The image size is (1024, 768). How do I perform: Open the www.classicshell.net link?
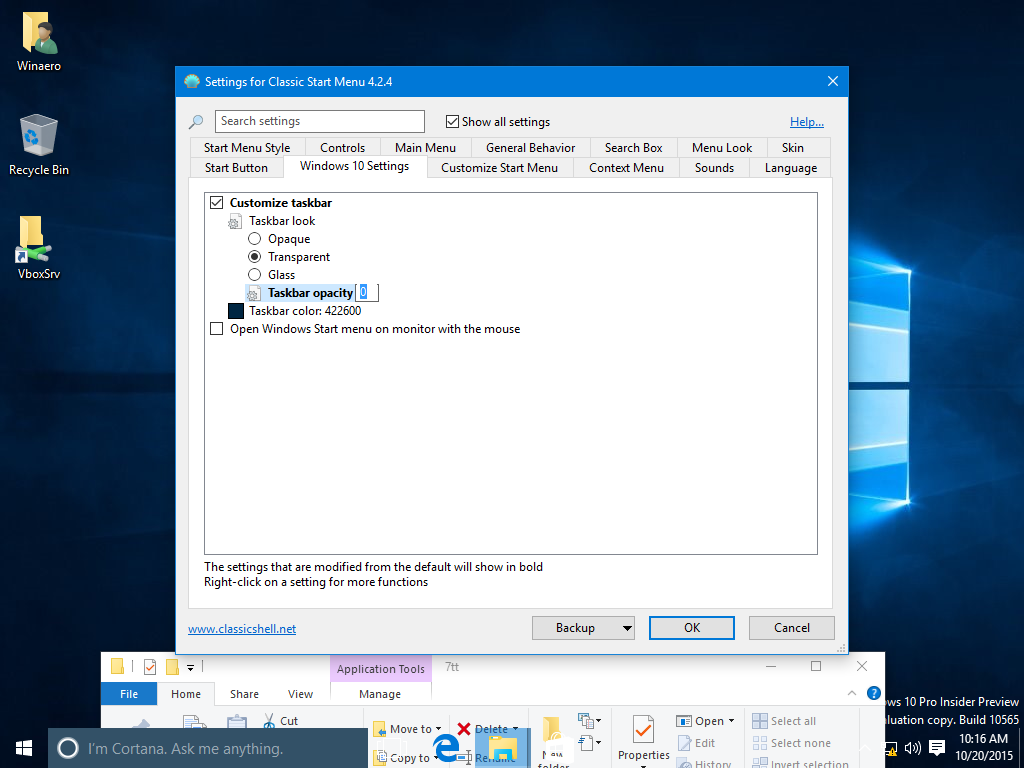[242, 629]
